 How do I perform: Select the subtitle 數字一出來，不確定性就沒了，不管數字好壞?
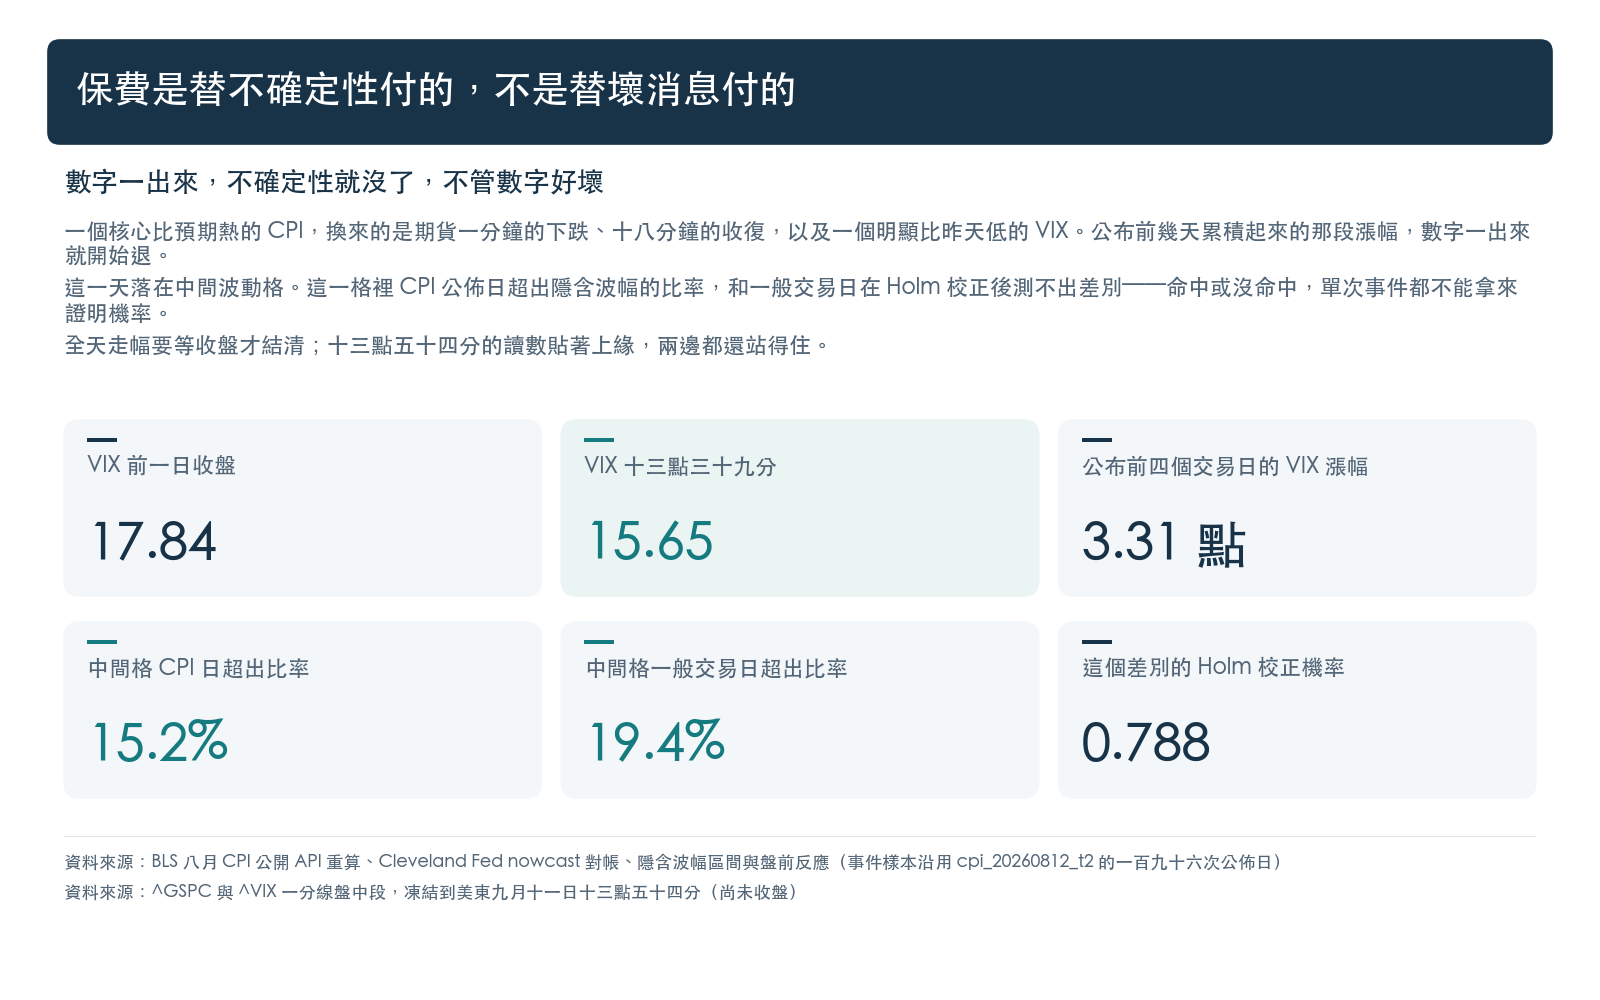pos(334,182)
